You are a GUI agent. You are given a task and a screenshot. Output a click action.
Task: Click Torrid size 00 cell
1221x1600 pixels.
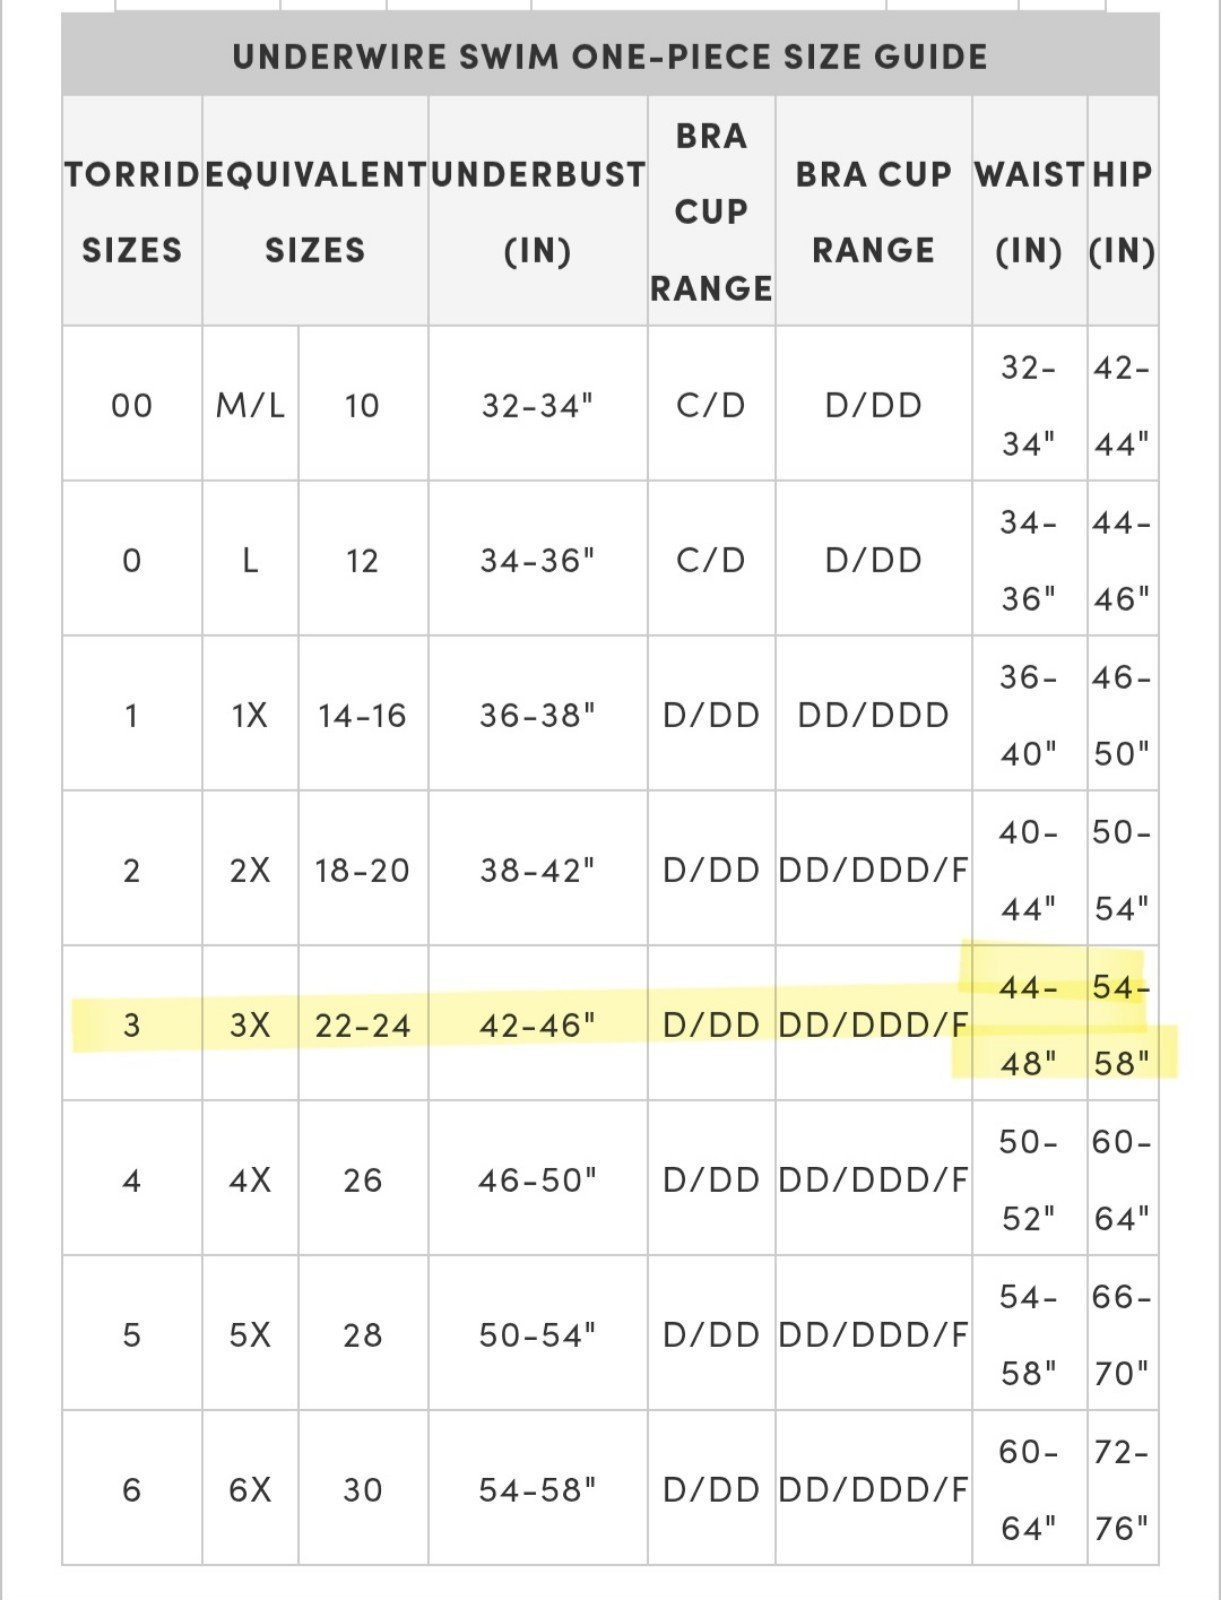tap(132, 404)
